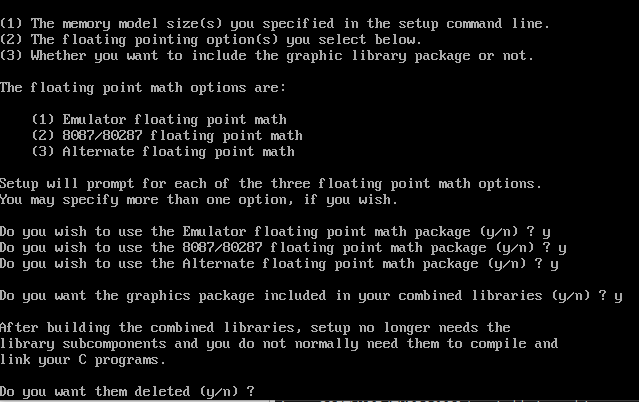The width and height of the screenshot is (639, 402).
Task: Click the graphics package combined libraries question
Action: tap(298, 295)
